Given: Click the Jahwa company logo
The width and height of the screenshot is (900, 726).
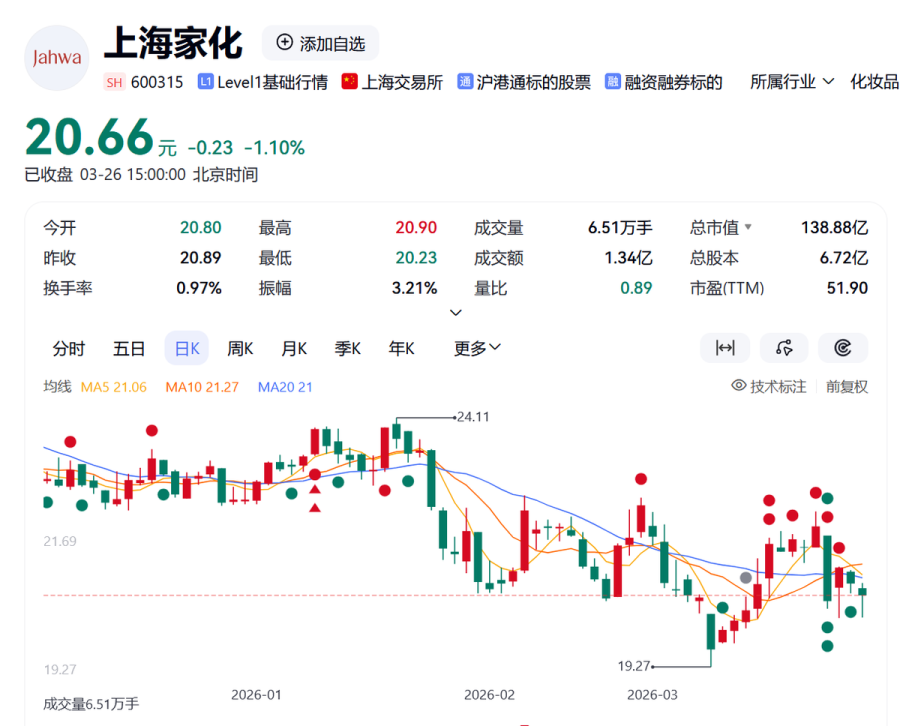Looking at the screenshot, I should click(57, 58).
